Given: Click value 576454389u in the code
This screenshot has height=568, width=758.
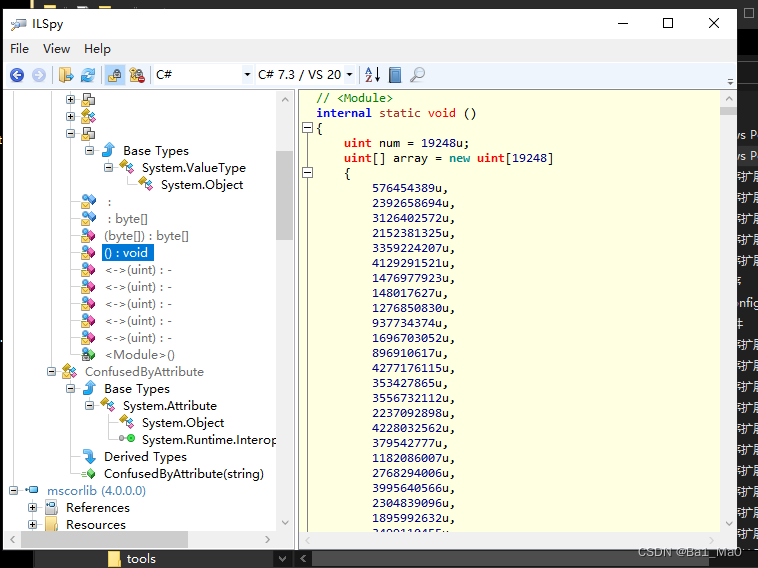Looking at the screenshot, I should coord(410,188).
